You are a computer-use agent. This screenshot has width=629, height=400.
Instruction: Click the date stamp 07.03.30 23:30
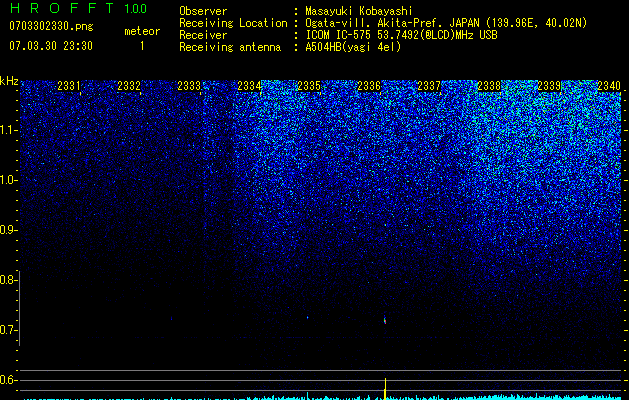point(51,46)
